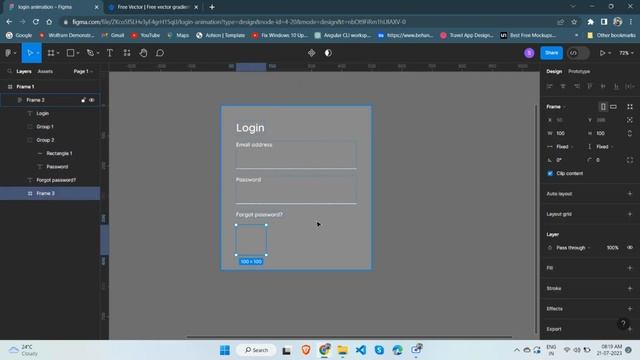The height and width of the screenshot is (360, 640).
Task: Open tidy up distribute options
Action: [x=630, y=86]
